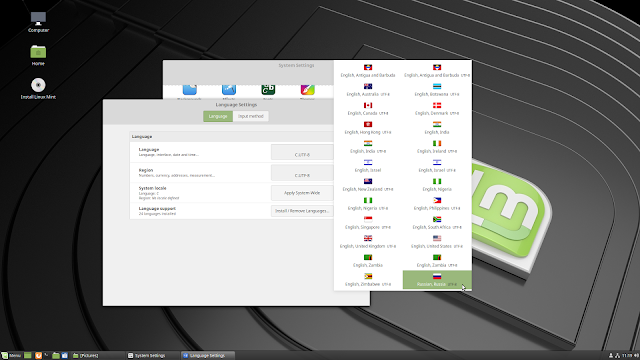This screenshot has width=640, height=360.
Task: Open the Home folder desktop icon
Action: (38, 55)
